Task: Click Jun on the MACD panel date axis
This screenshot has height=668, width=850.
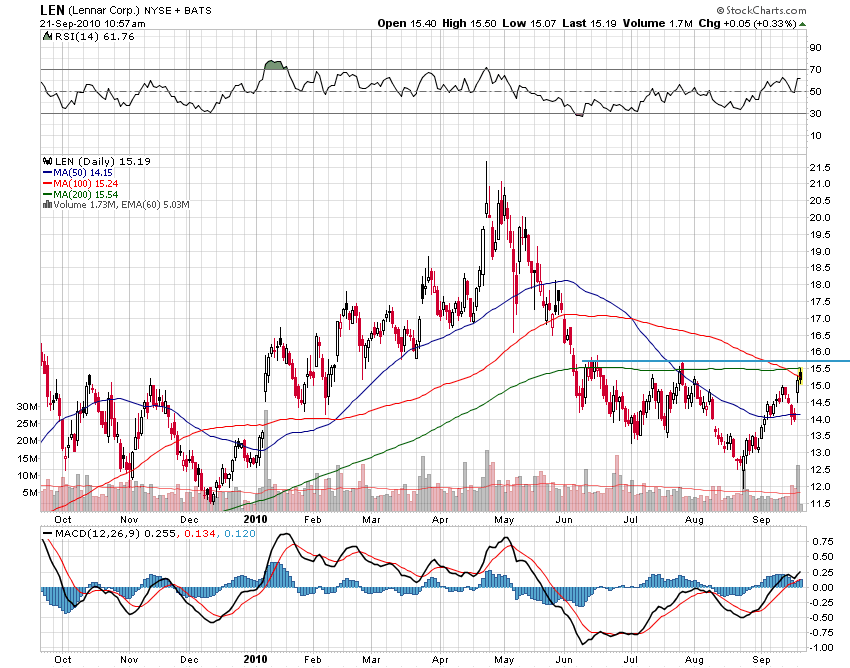Action: [x=564, y=659]
